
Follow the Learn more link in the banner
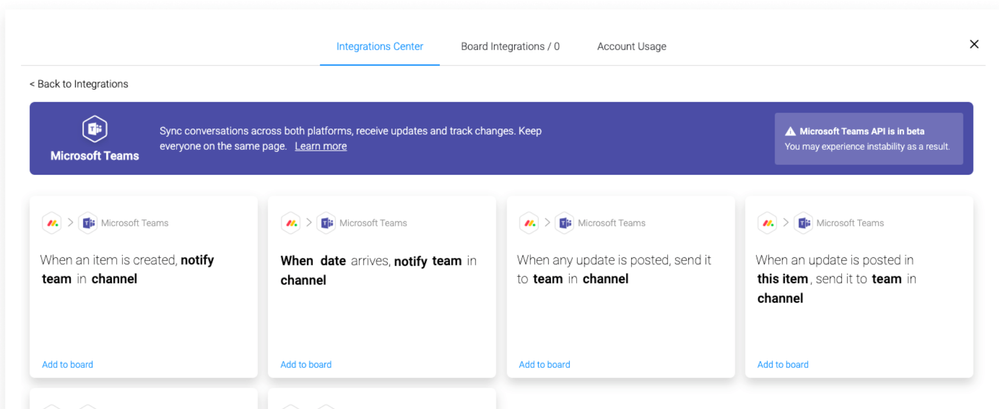[x=320, y=146]
